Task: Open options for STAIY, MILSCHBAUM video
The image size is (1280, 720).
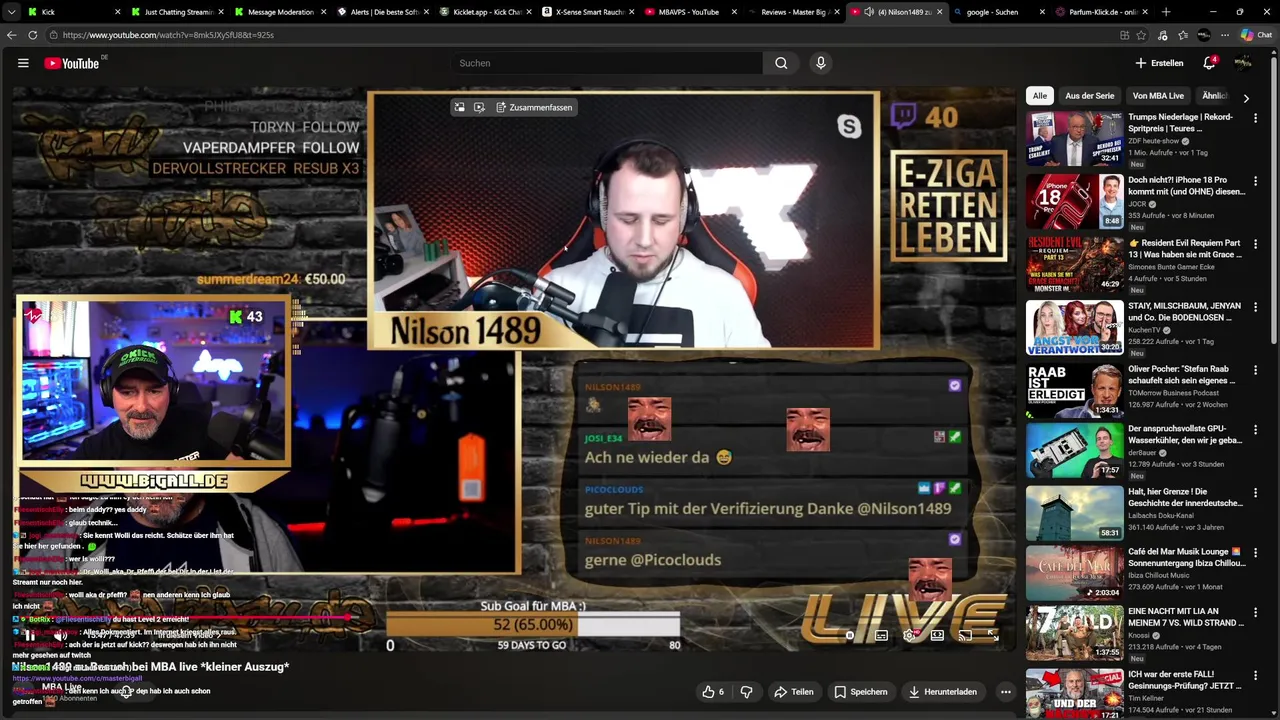Action: coord(1255,307)
